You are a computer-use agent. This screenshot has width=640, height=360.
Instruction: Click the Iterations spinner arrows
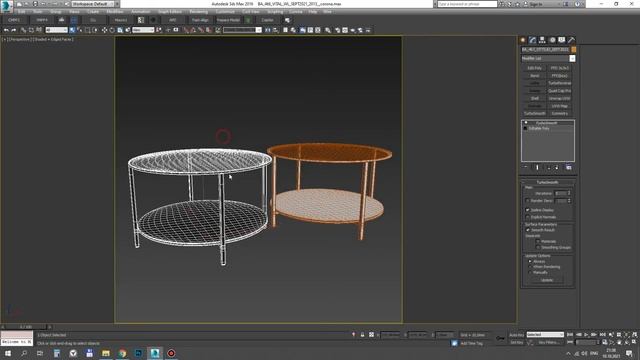[569, 193]
